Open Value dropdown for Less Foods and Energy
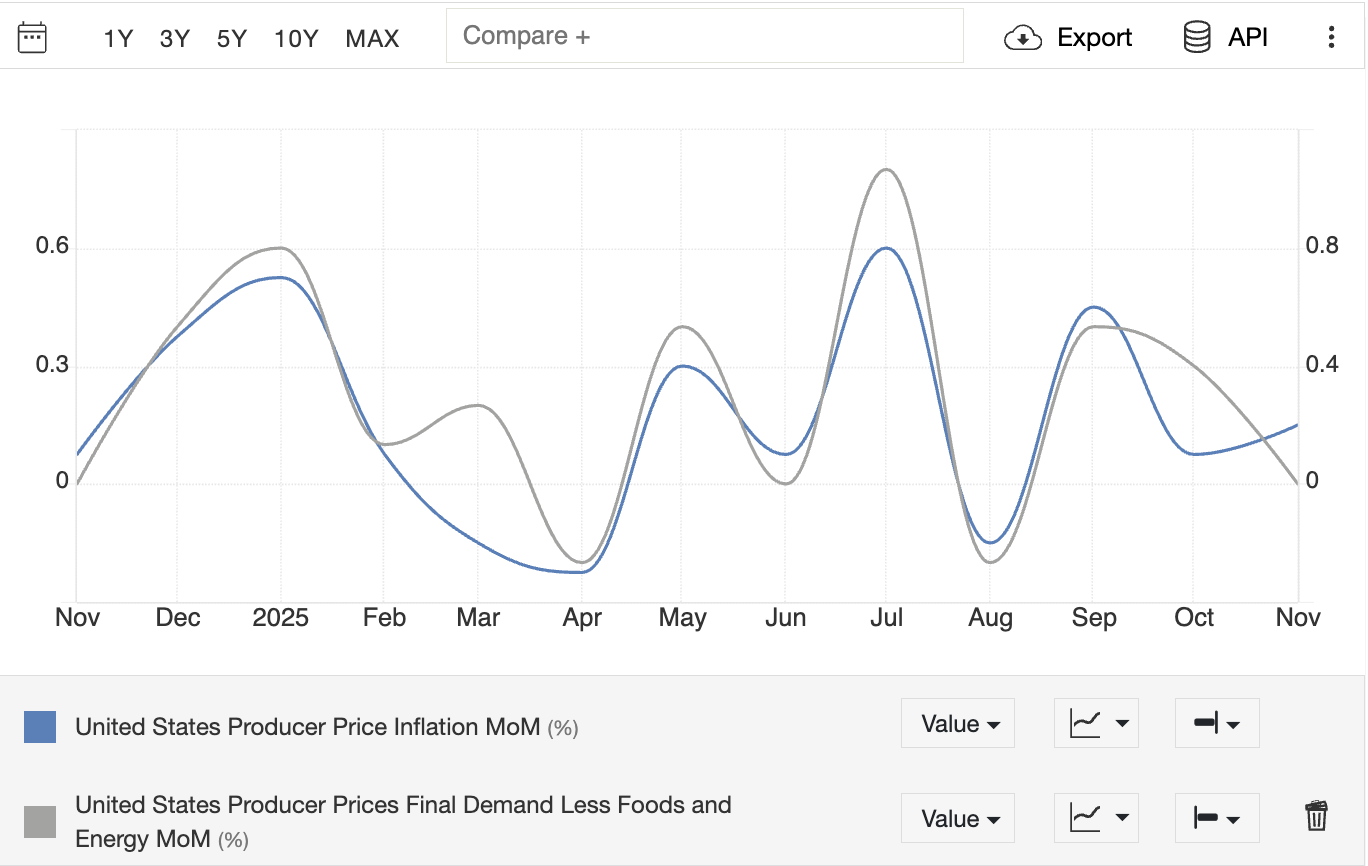 957,819
